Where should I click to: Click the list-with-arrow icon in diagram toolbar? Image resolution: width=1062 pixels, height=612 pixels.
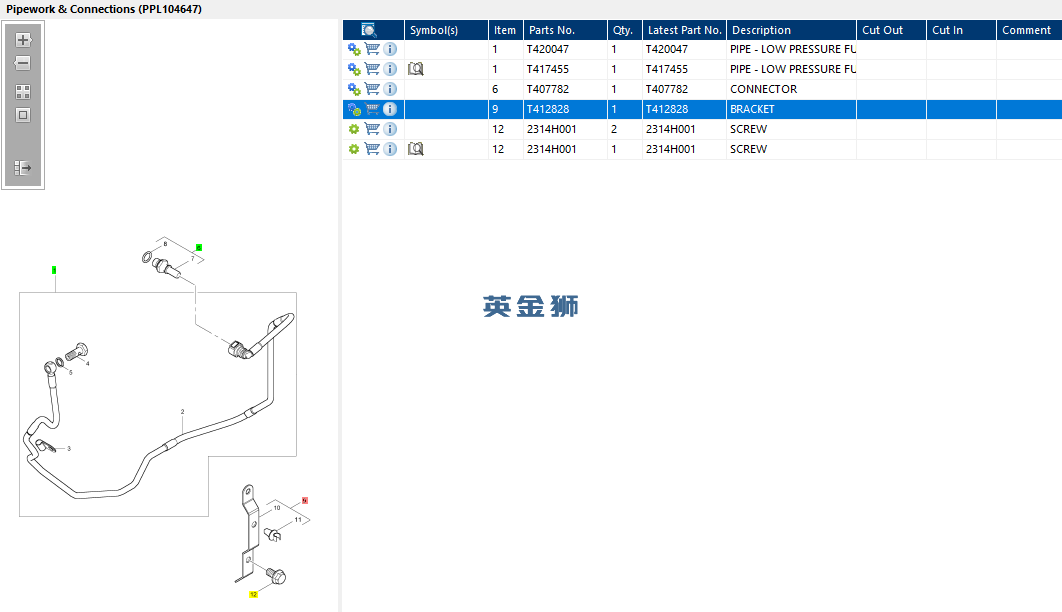[23, 167]
